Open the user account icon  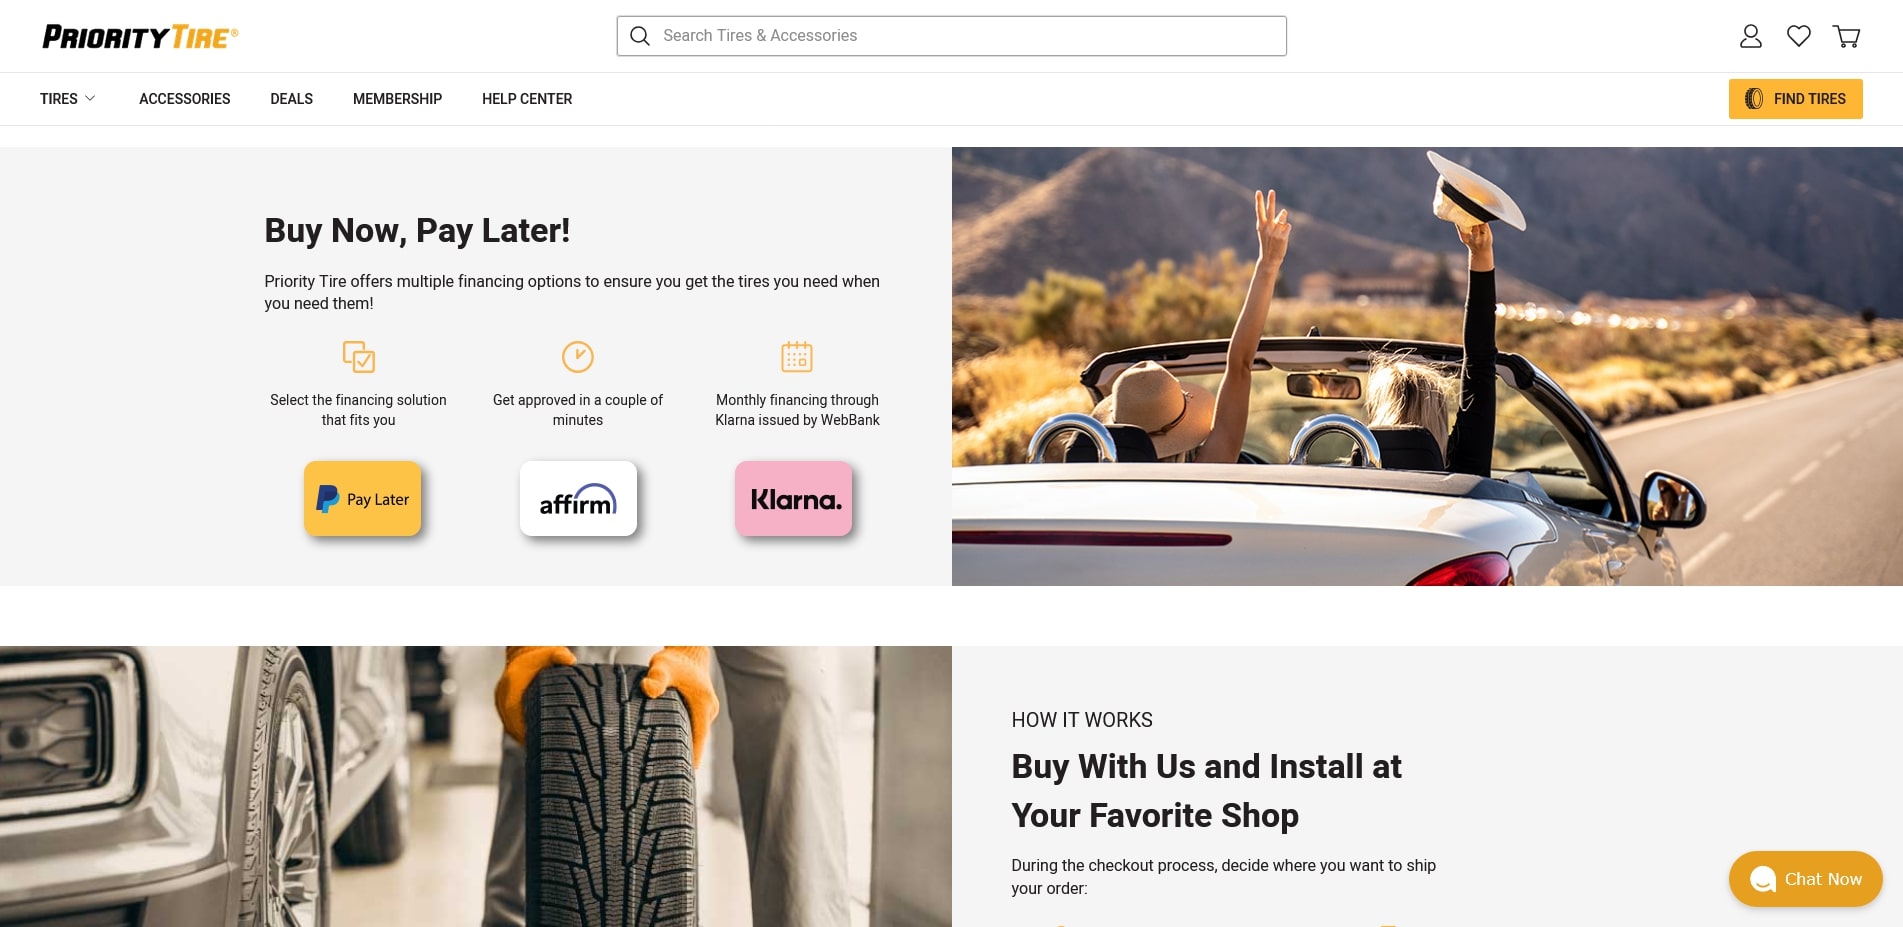[x=1750, y=36]
